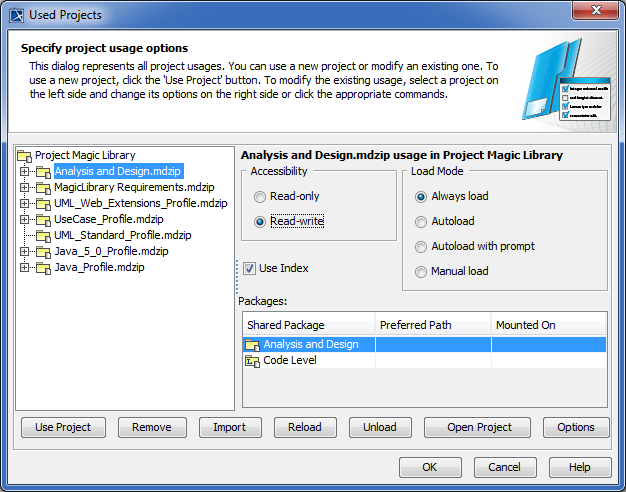Click the Code Level package icon
This screenshot has width=626, height=492.
(x=252, y=361)
